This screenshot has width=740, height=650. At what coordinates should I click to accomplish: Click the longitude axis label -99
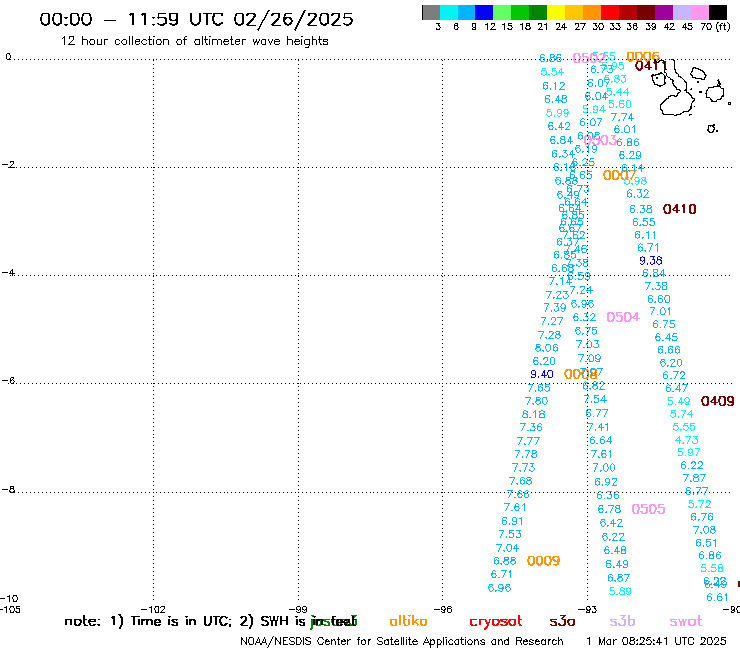point(298,609)
